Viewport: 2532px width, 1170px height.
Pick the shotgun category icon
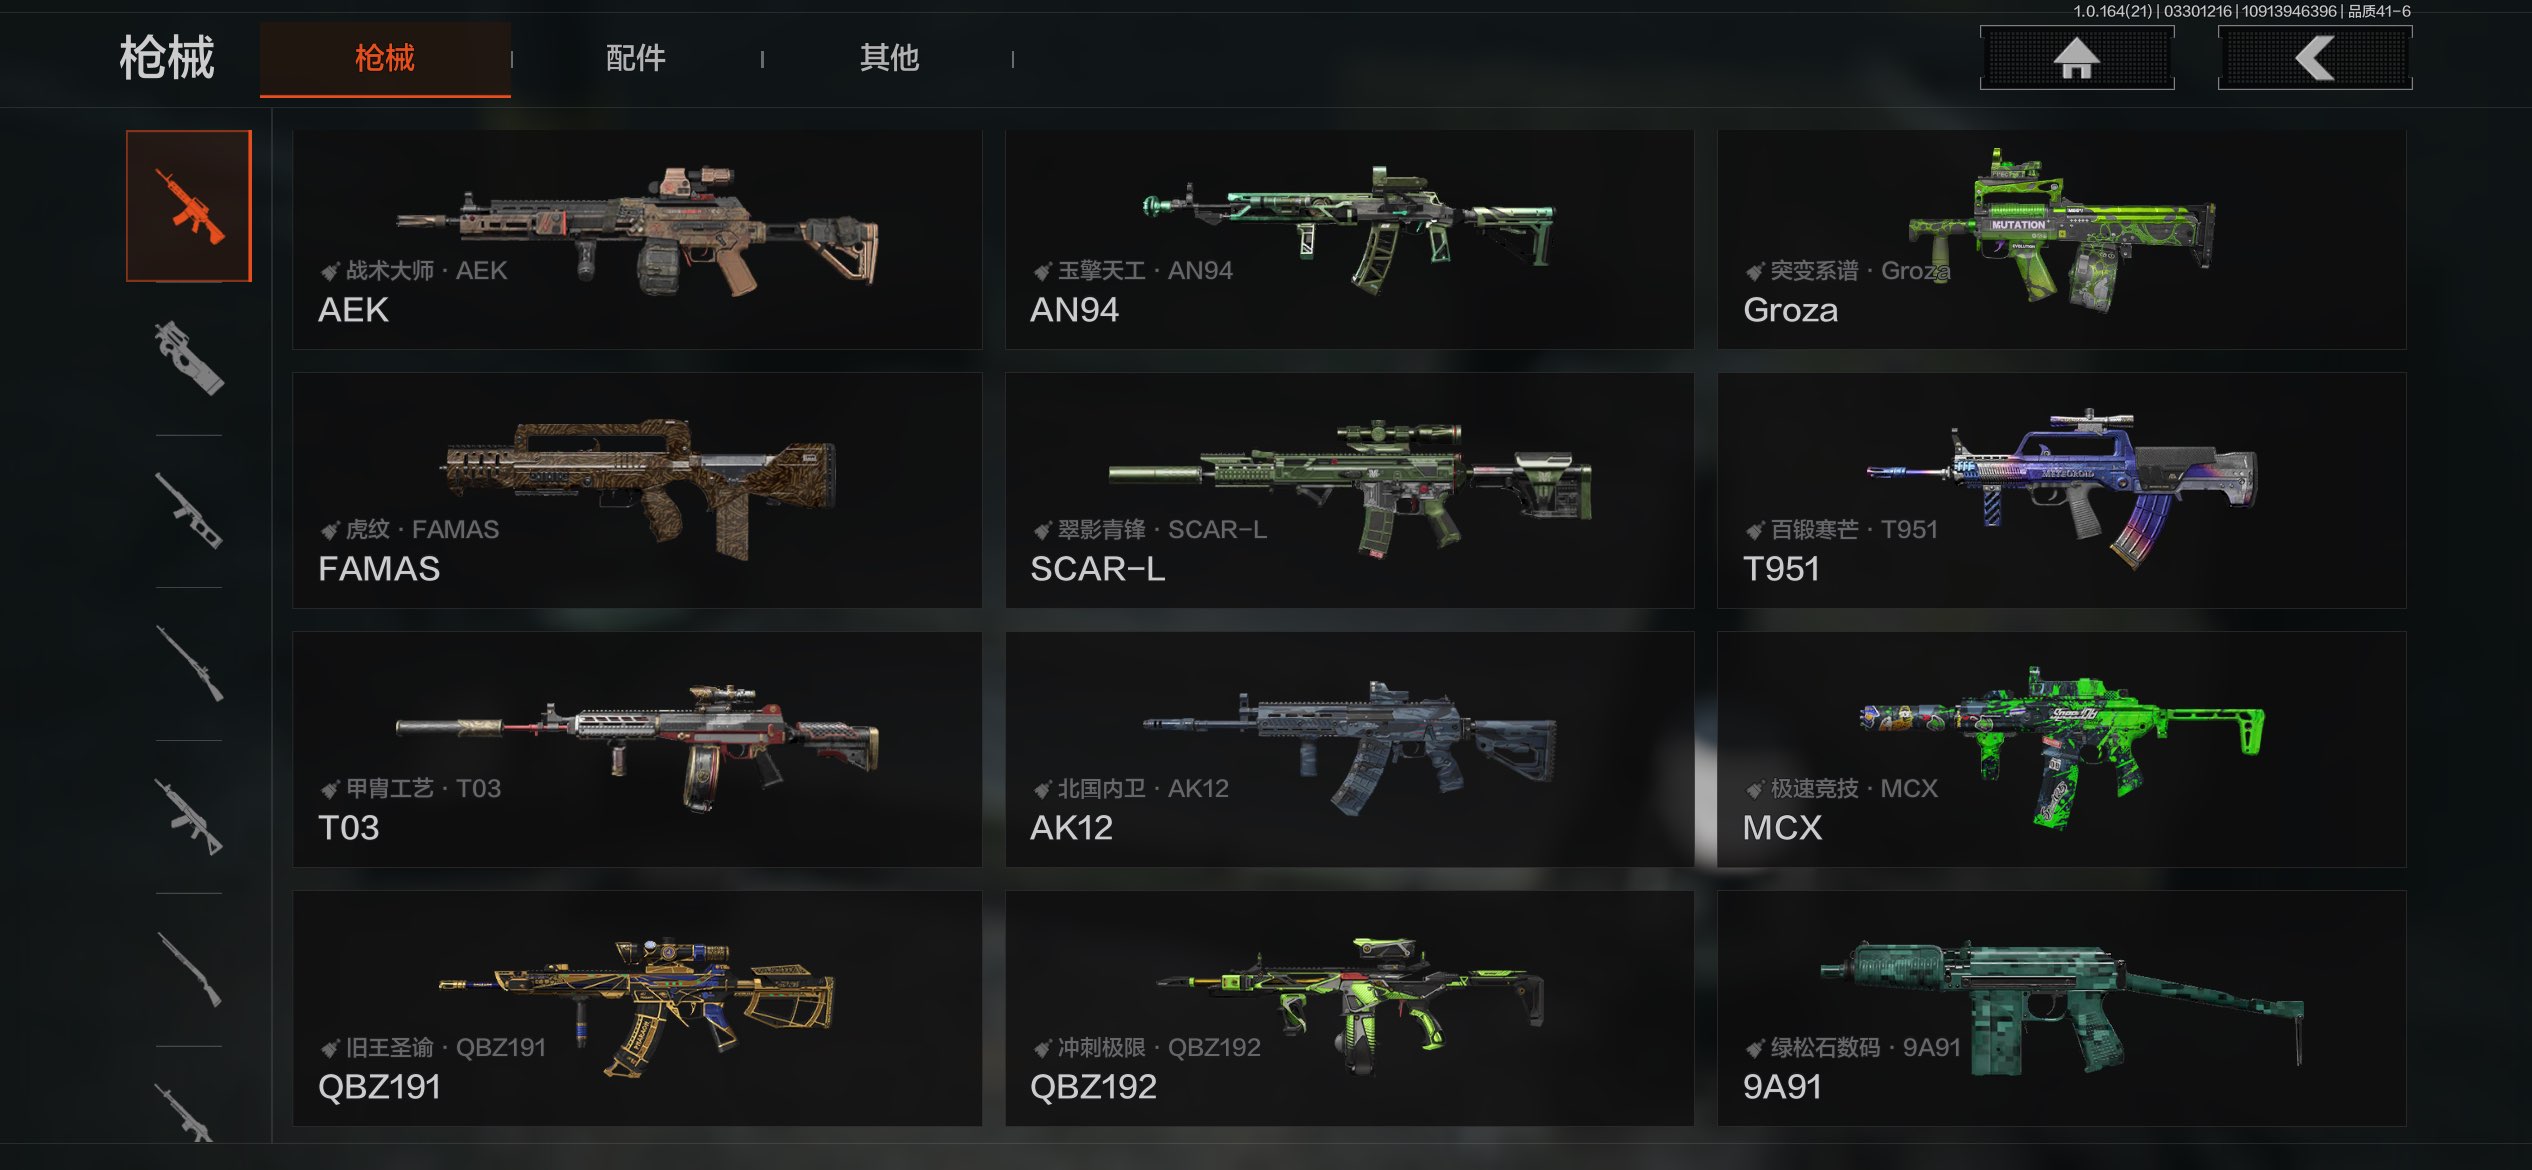point(189,968)
